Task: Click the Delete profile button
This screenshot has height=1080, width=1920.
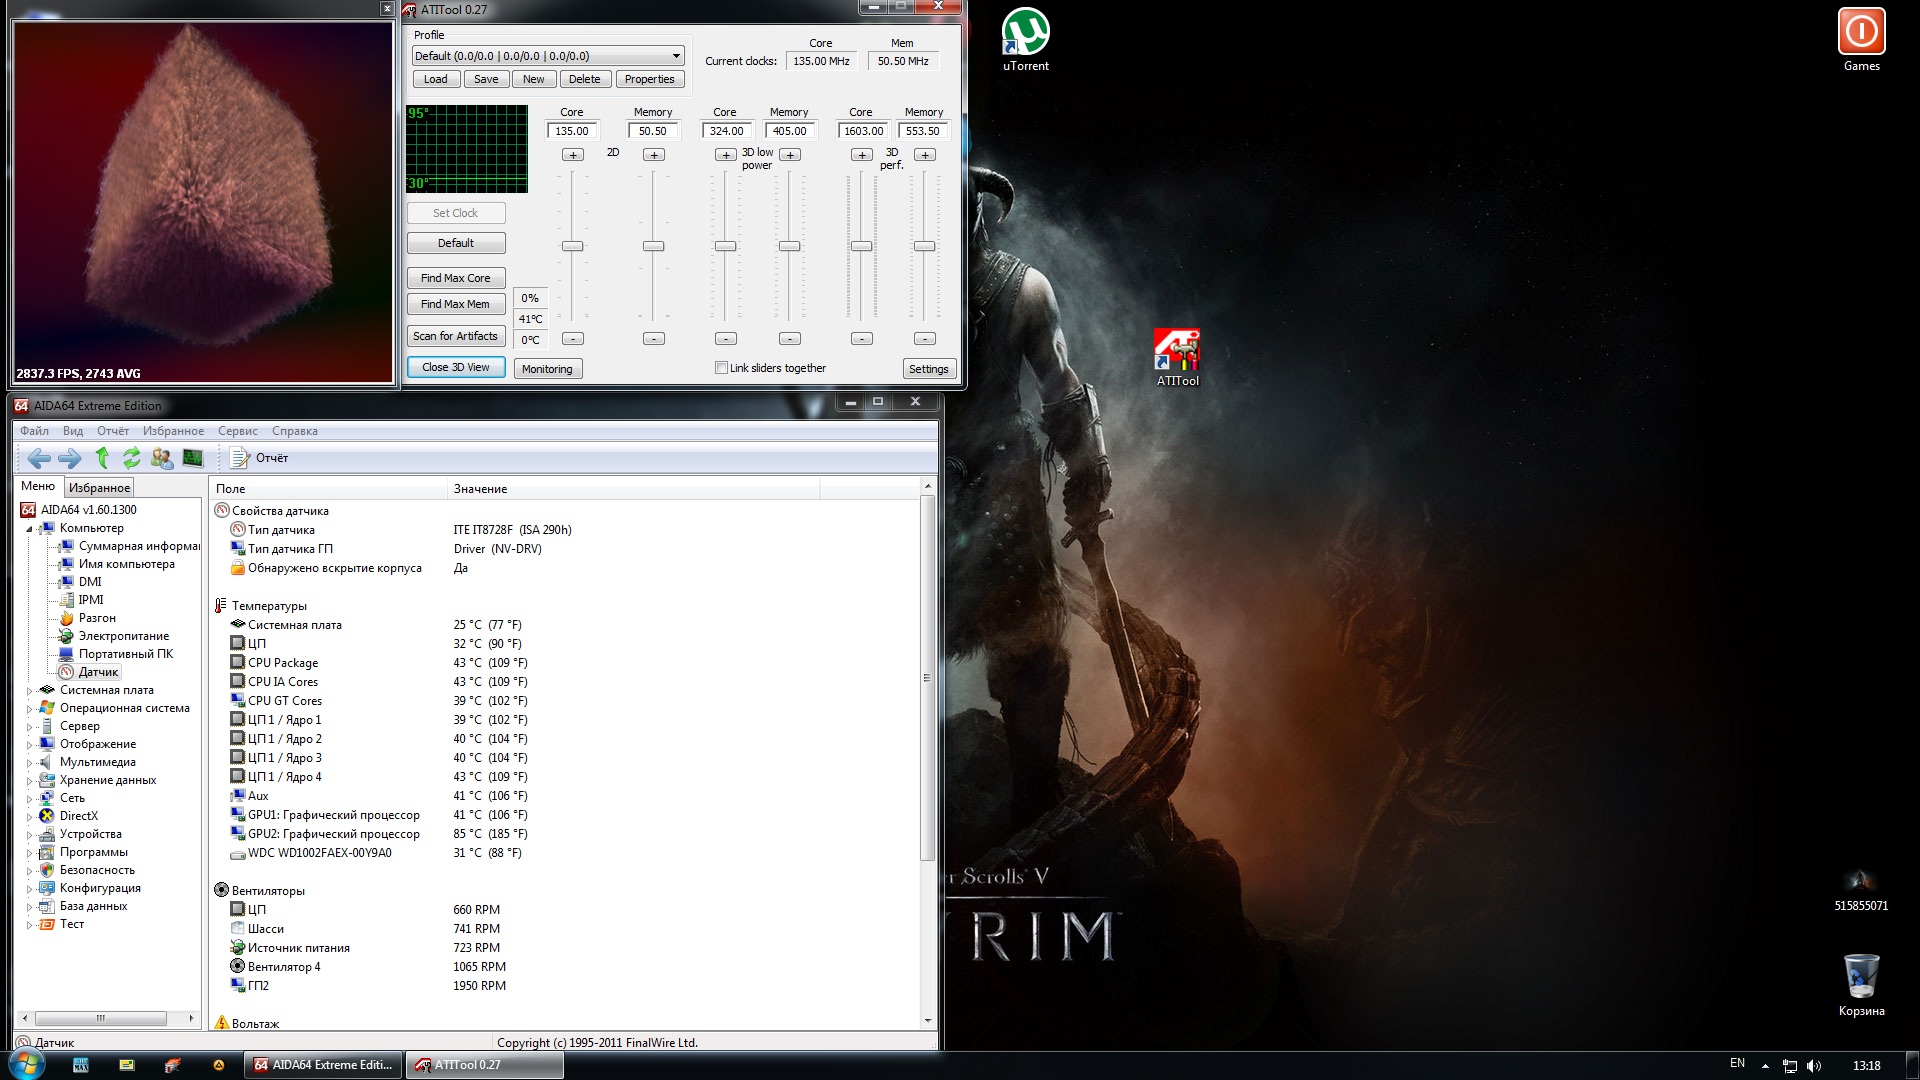Action: point(585,79)
